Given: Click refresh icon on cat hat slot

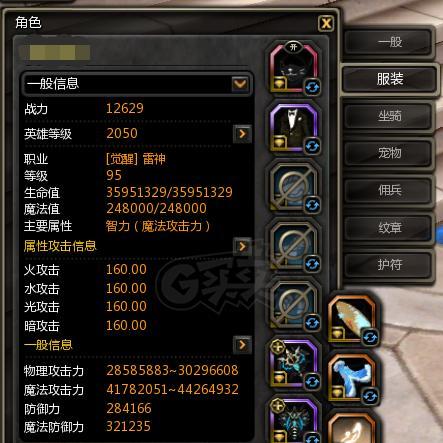Looking at the screenshot, I should click(312, 88).
